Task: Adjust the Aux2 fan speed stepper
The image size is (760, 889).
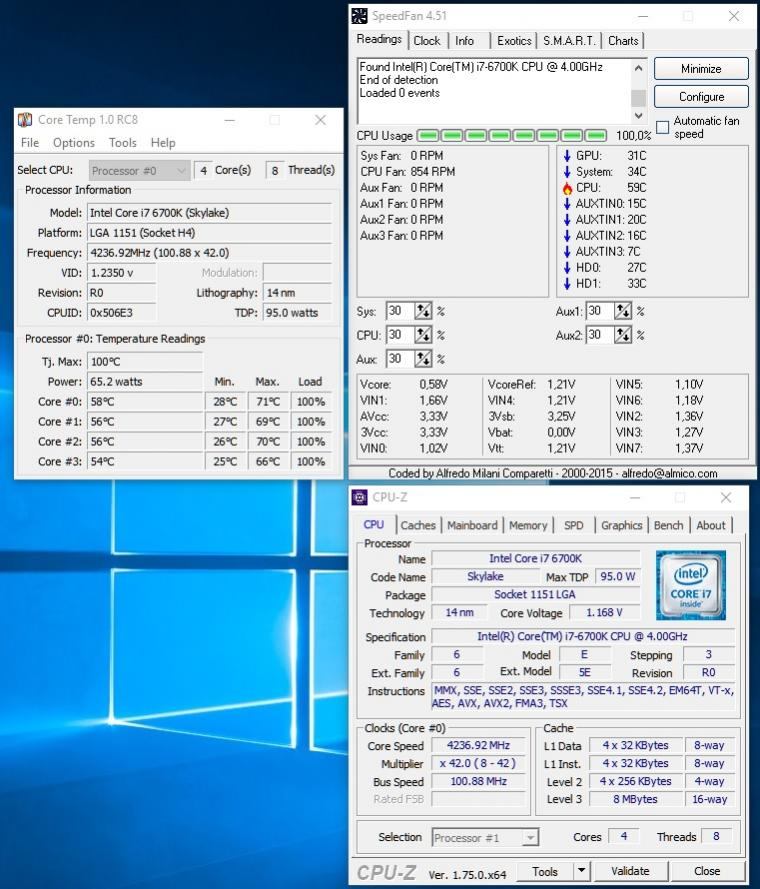Action: tap(623, 335)
